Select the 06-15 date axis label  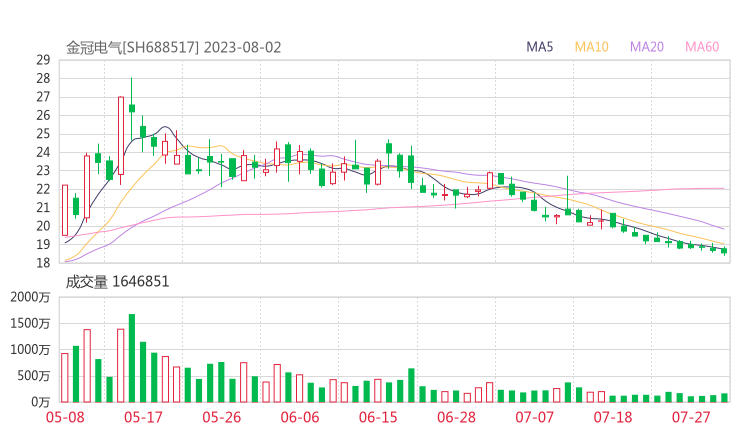(378, 417)
